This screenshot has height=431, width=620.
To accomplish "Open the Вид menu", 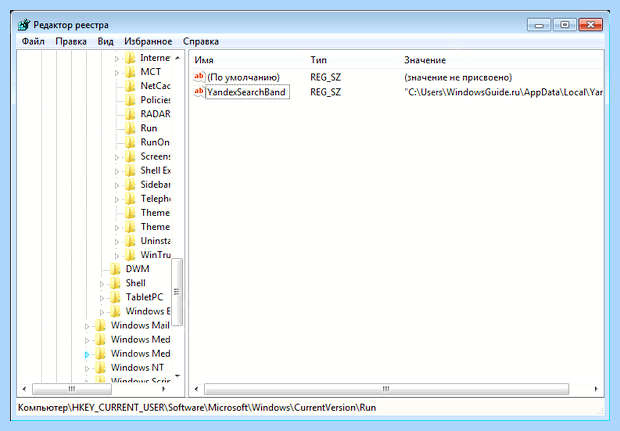I will pyautogui.click(x=105, y=42).
